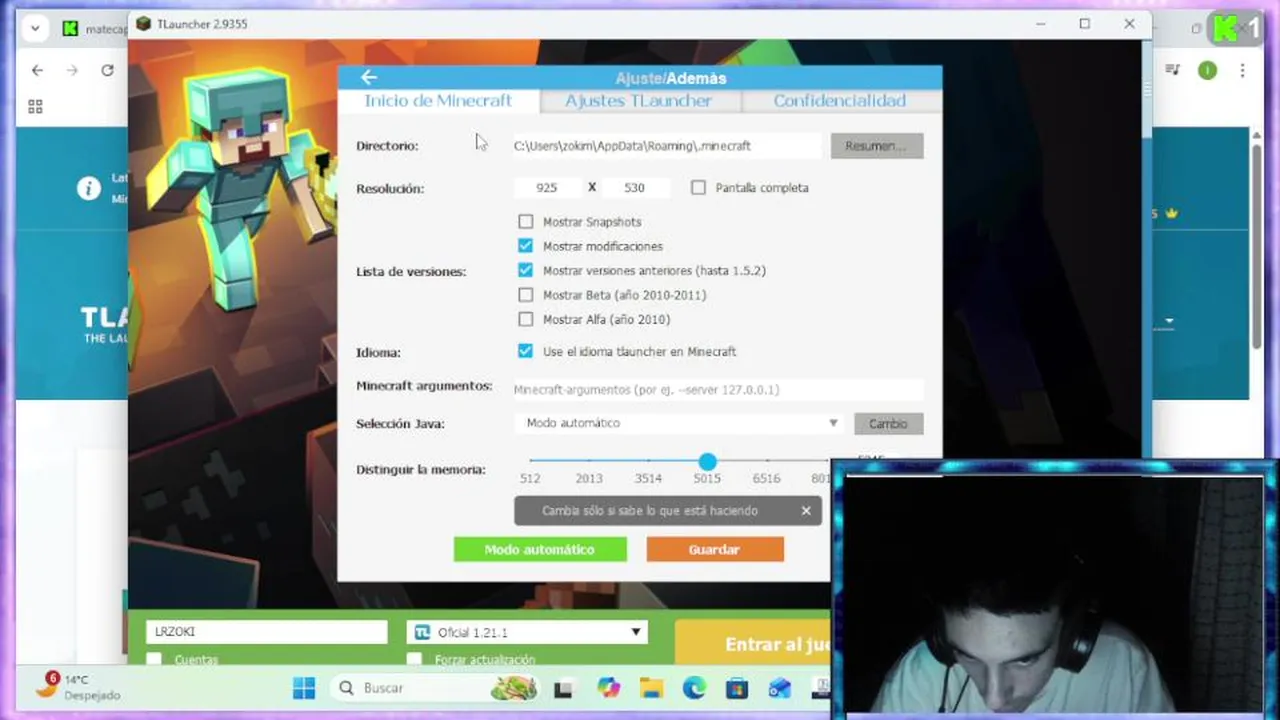Enable Pantalla completa checkbox

pyautogui.click(x=698, y=188)
